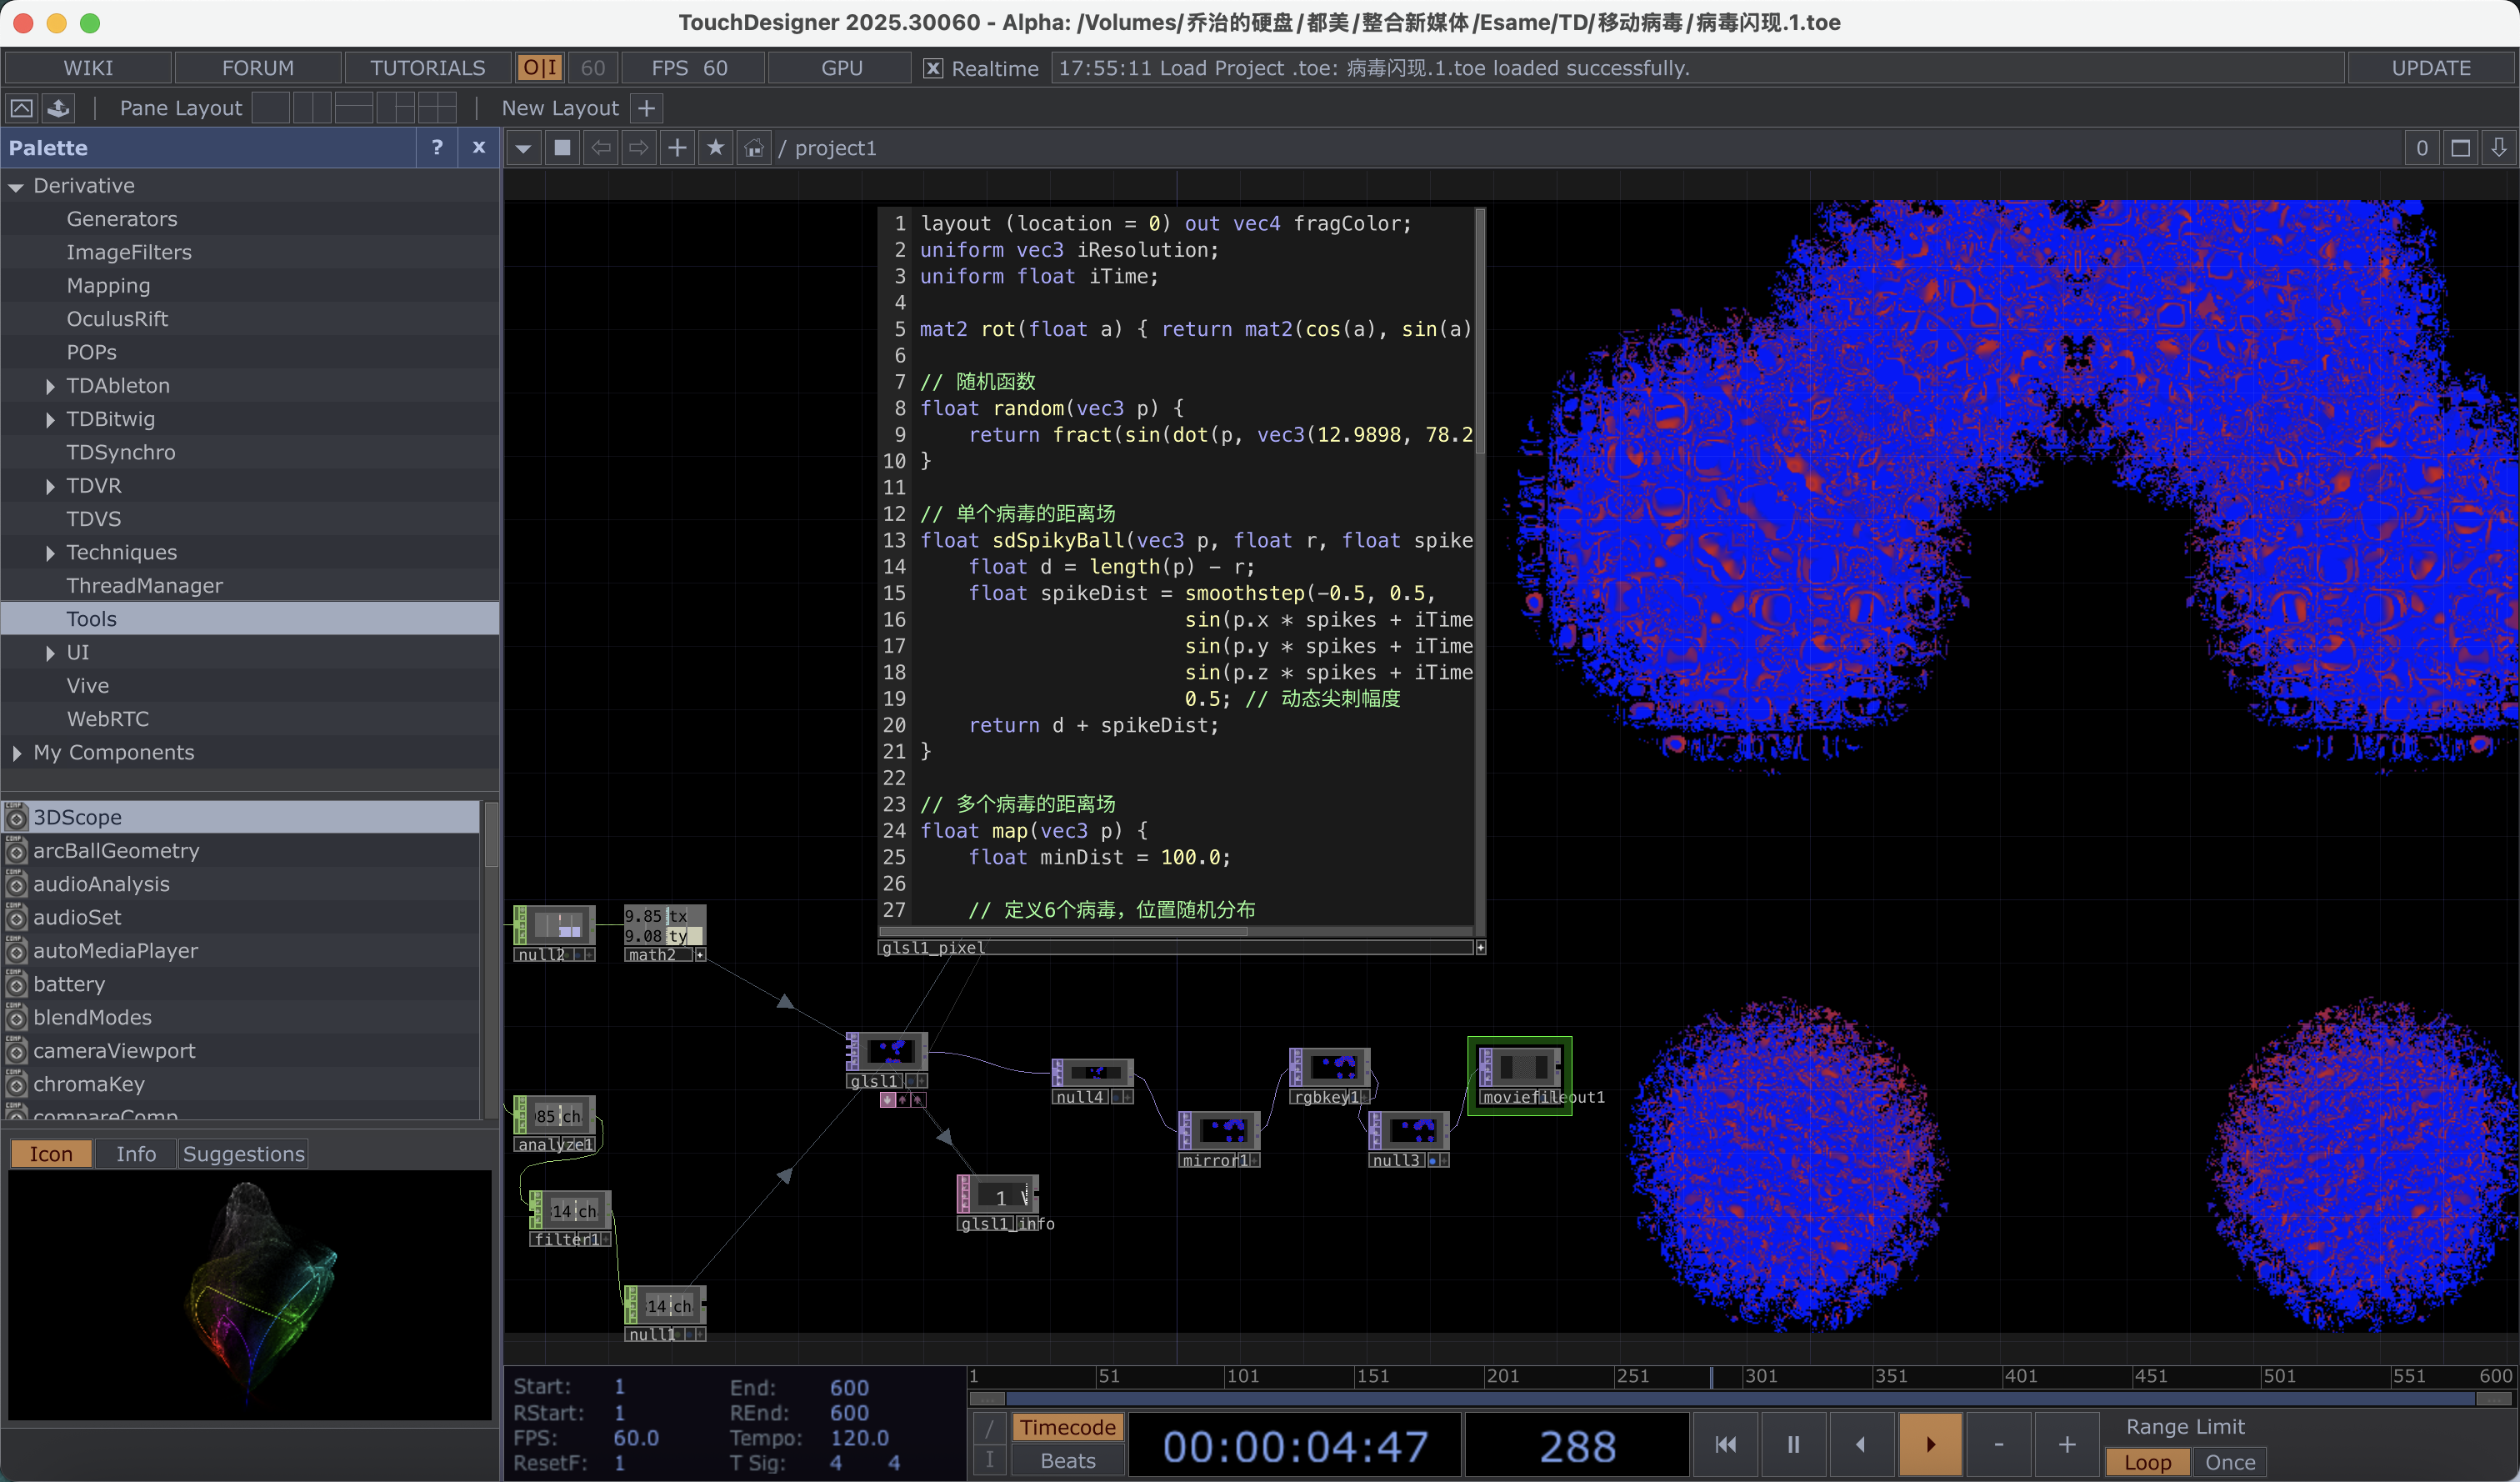The width and height of the screenshot is (2520, 1482).
Task: Toggle the Realtime checkbox
Action: pyautogui.click(x=932, y=68)
